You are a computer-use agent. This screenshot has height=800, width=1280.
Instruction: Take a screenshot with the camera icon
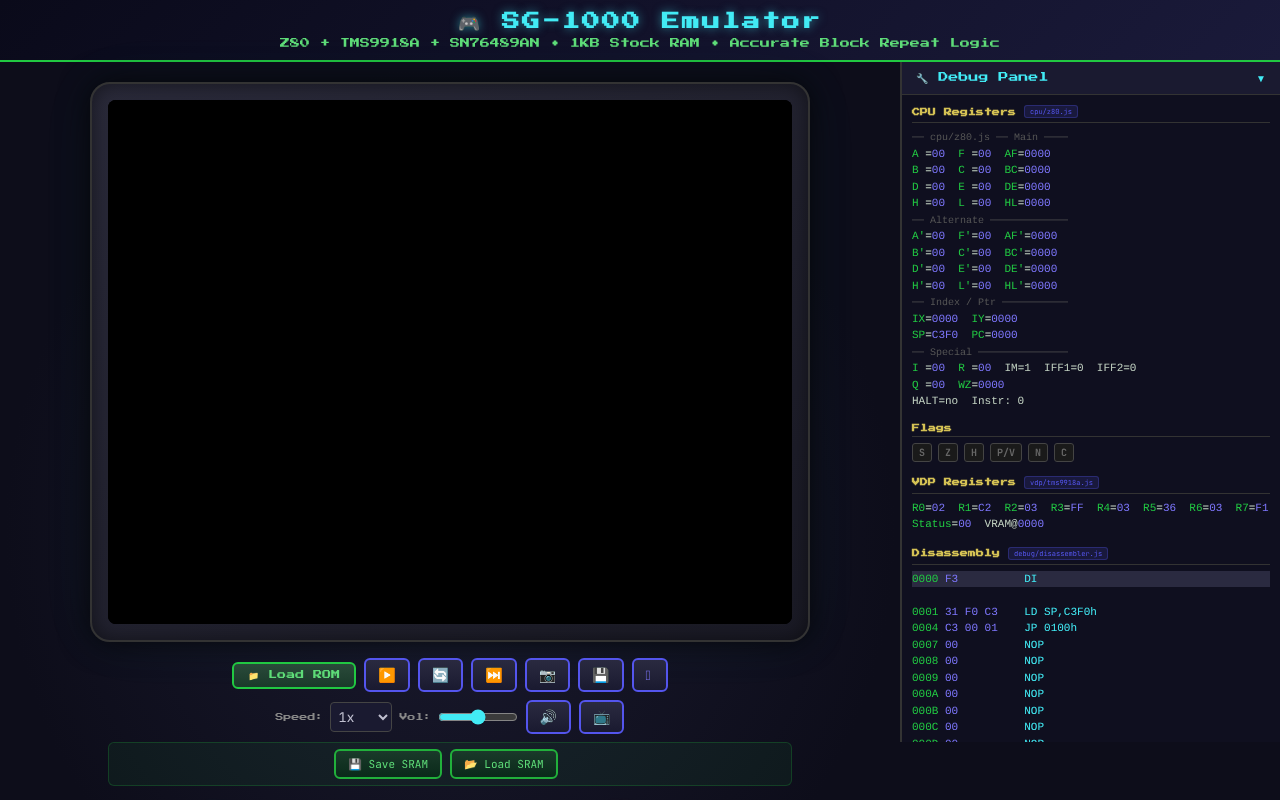547,675
